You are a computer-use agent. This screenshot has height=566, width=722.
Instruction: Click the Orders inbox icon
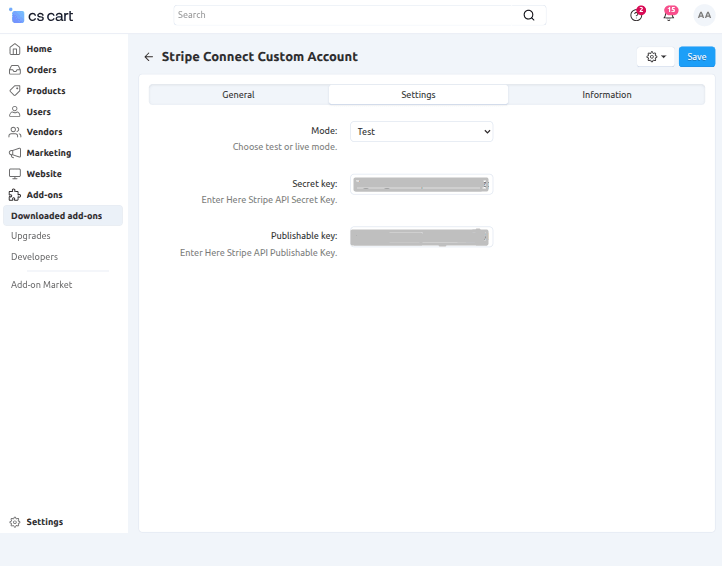pyautogui.click(x=15, y=70)
